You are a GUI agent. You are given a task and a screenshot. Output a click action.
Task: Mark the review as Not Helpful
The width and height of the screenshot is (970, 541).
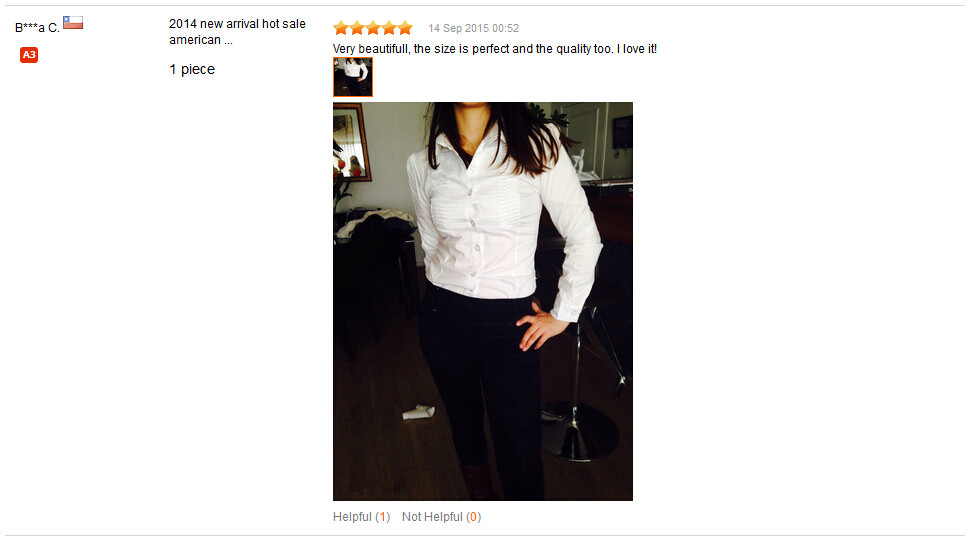coord(441,517)
